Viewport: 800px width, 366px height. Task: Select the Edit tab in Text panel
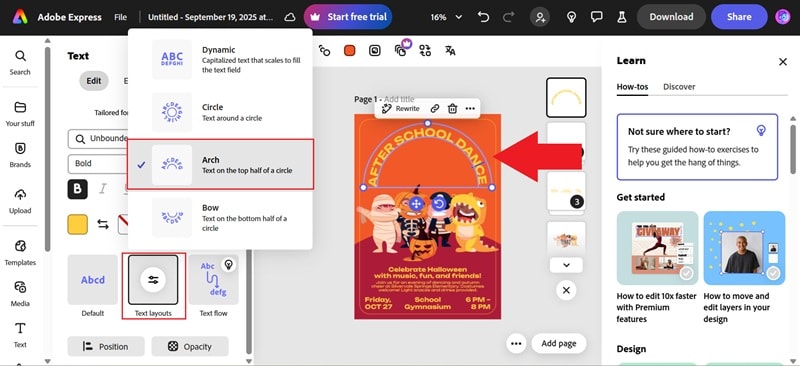point(94,81)
